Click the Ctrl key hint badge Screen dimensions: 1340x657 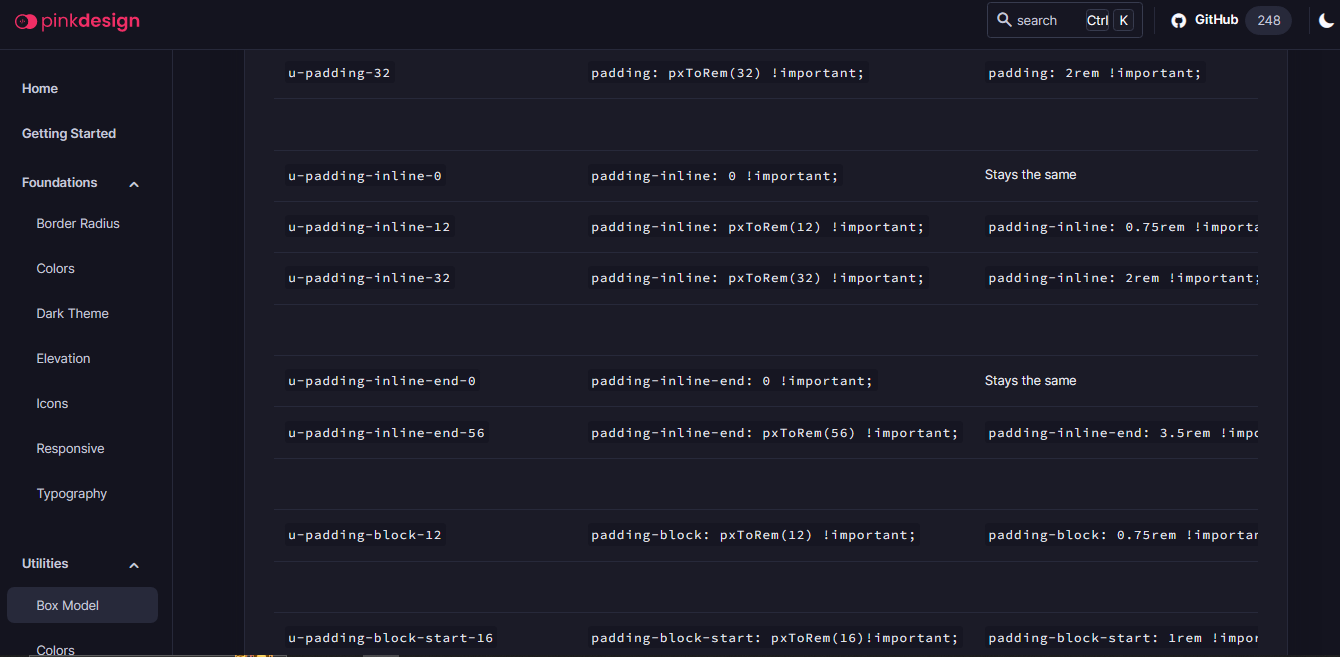click(1097, 20)
